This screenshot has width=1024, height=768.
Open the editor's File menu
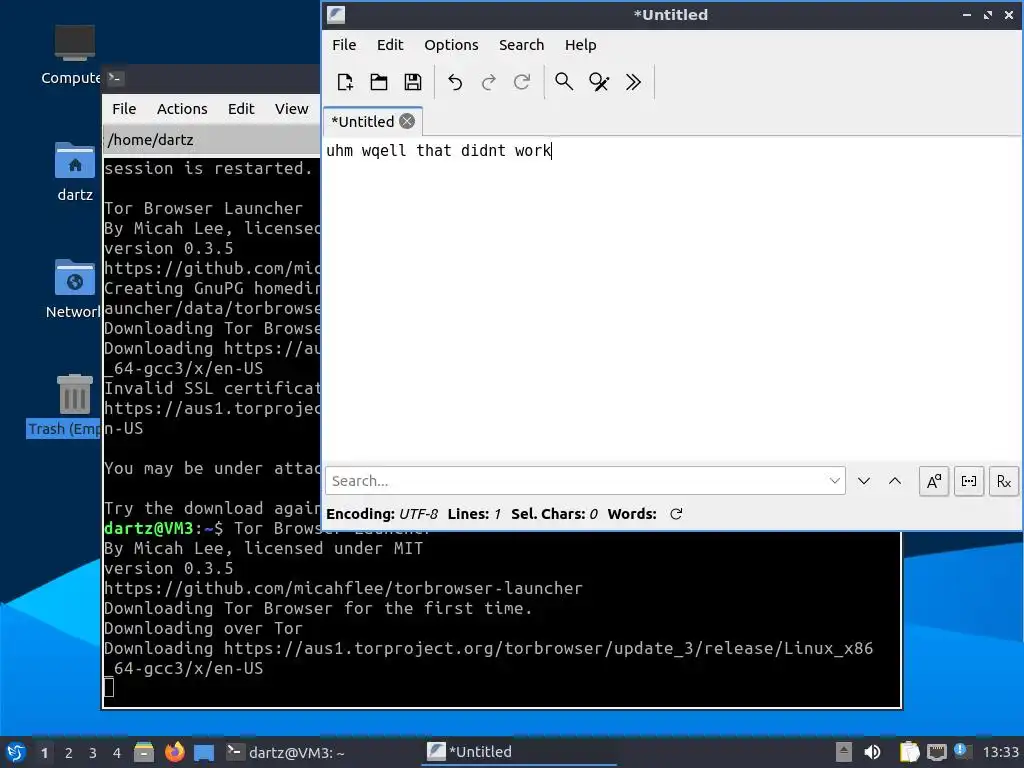click(x=344, y=45)
